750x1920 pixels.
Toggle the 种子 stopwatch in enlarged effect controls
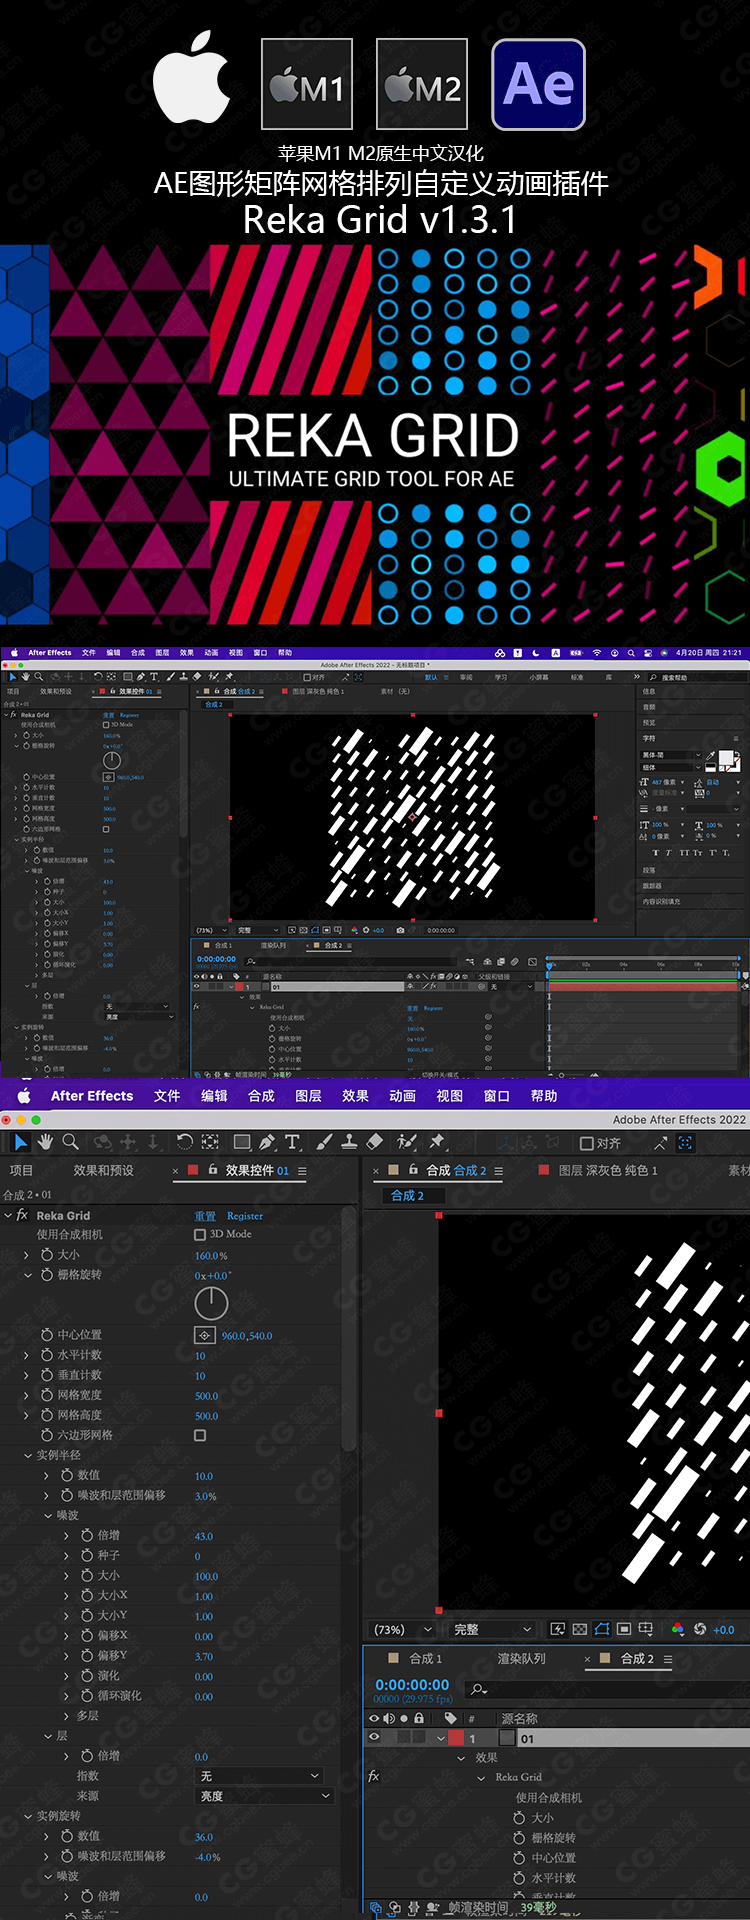tap(87, 1554)
